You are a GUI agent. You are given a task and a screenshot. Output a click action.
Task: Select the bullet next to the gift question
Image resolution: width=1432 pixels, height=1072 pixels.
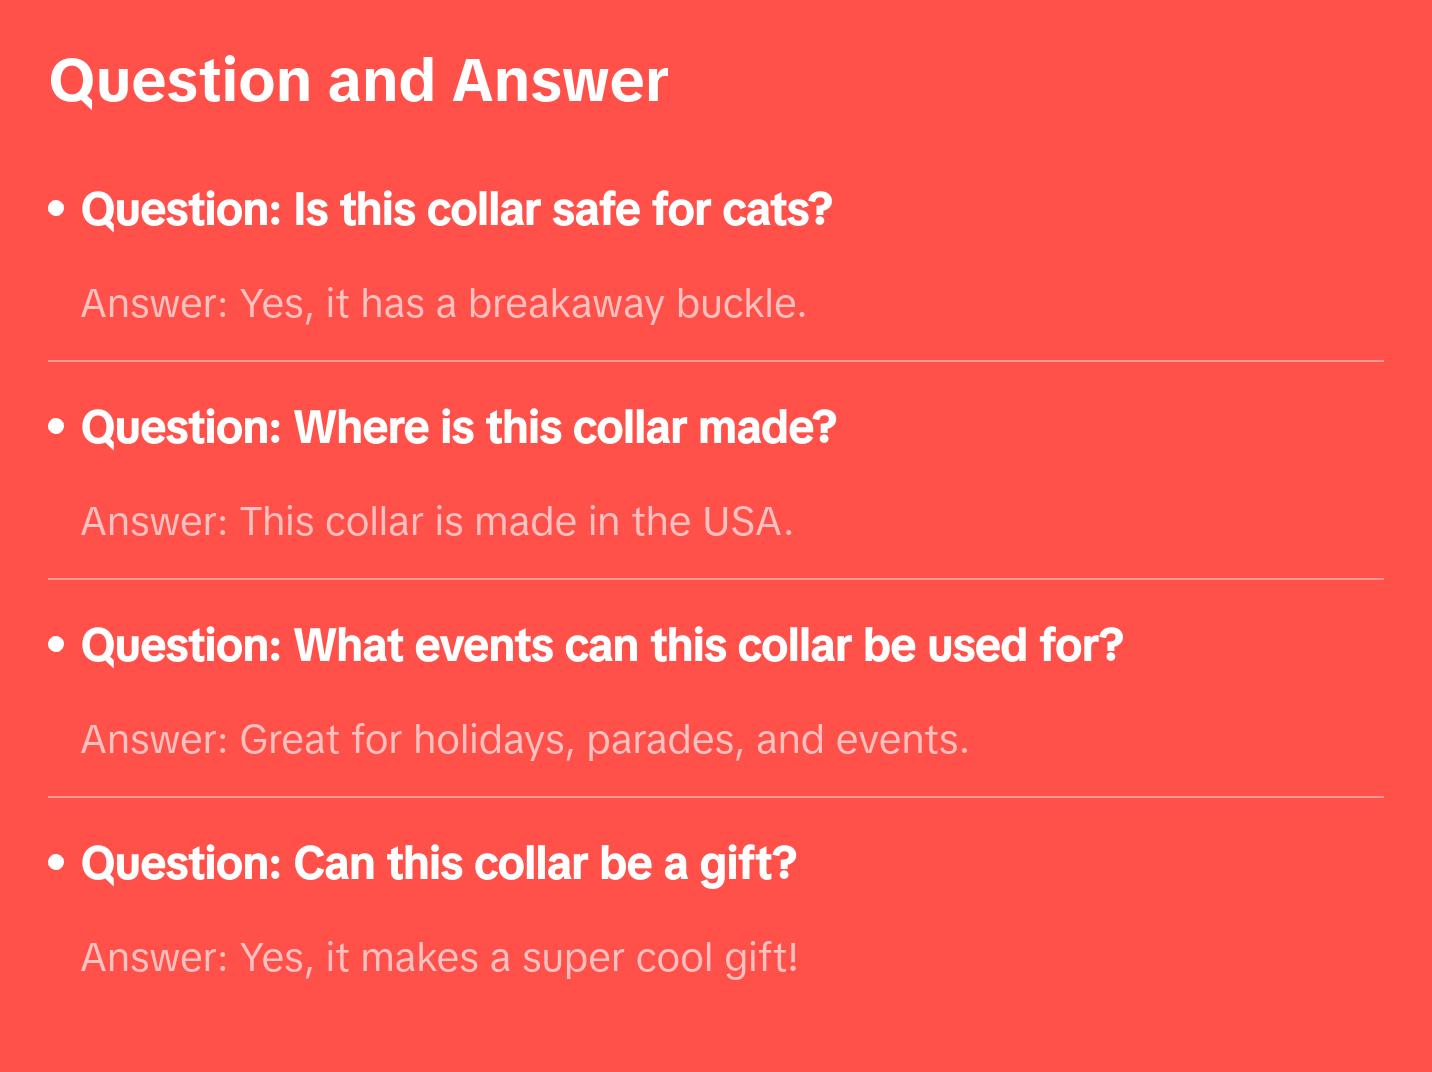(x=57, y=864)
